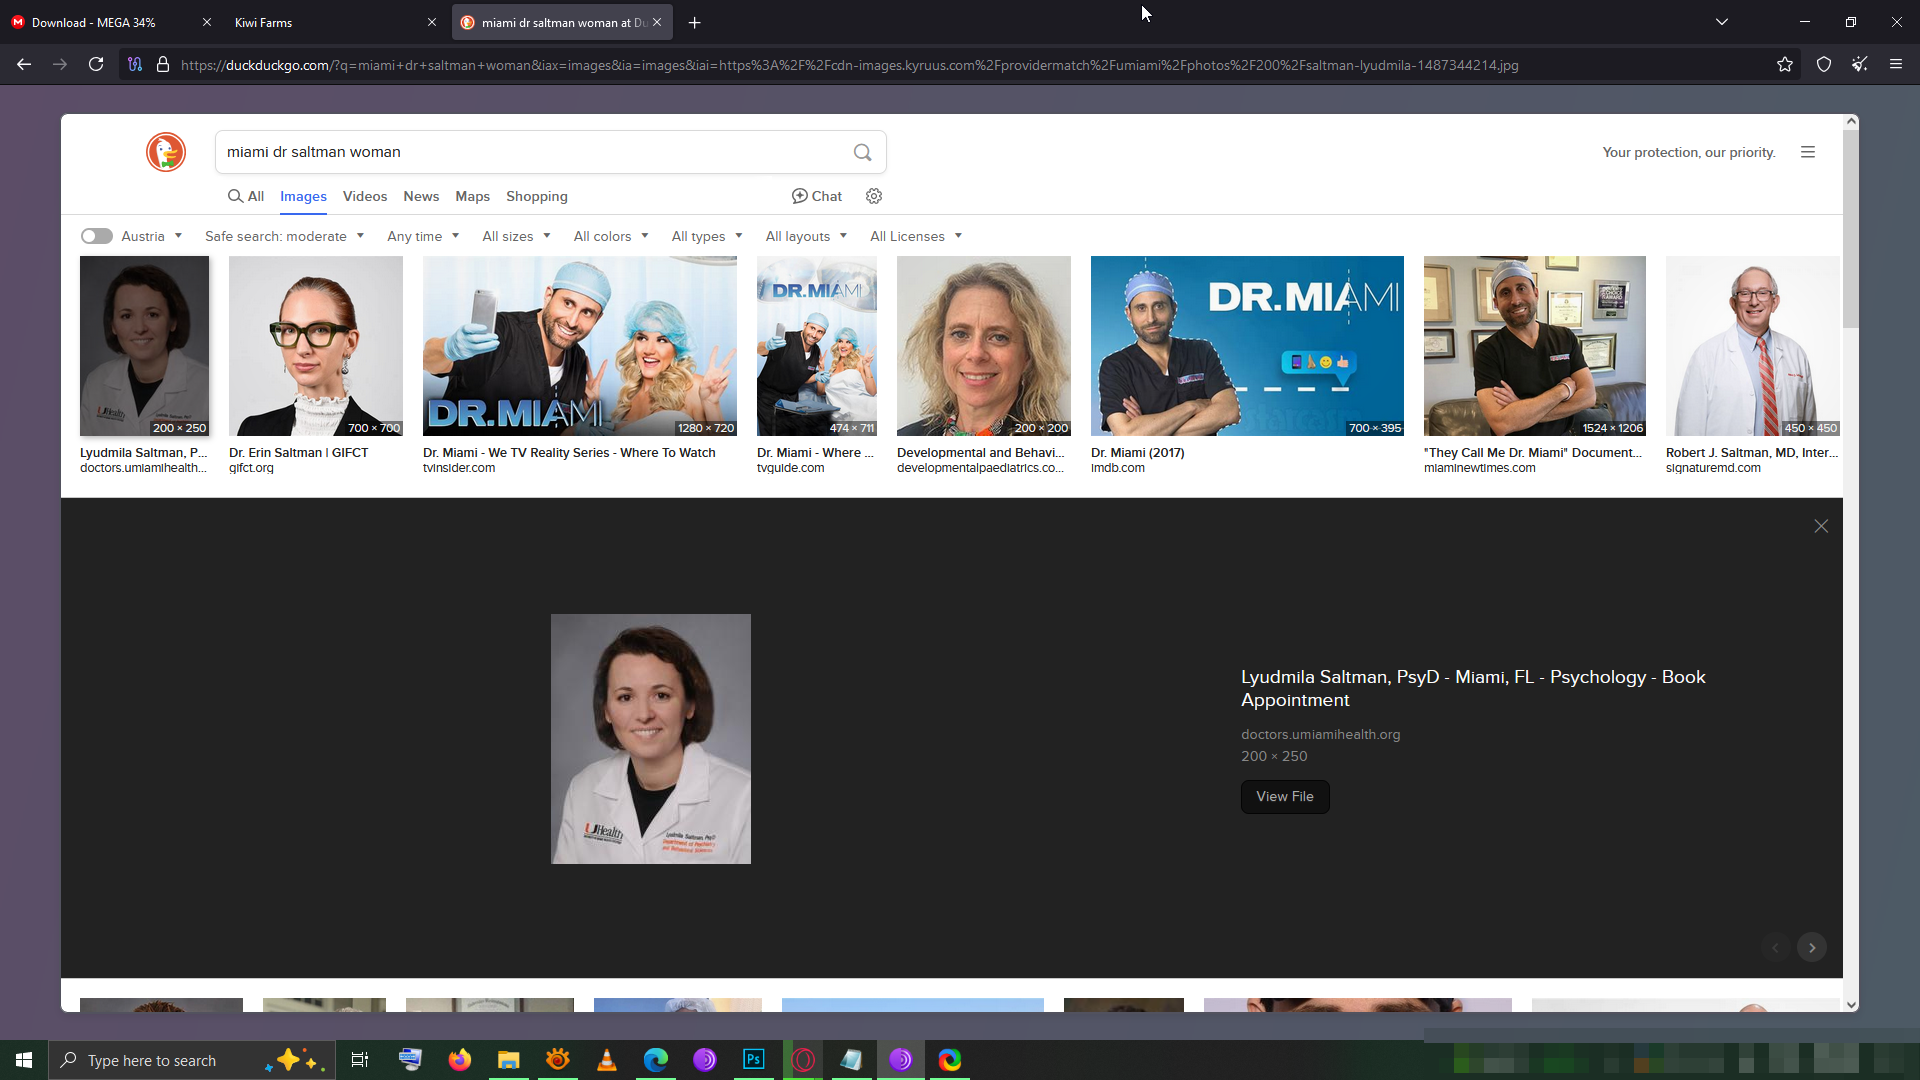Viewport: 1920px width, 1080px height.
Task: Open Opera from the taskbar
Action: tap(803, 1060)
